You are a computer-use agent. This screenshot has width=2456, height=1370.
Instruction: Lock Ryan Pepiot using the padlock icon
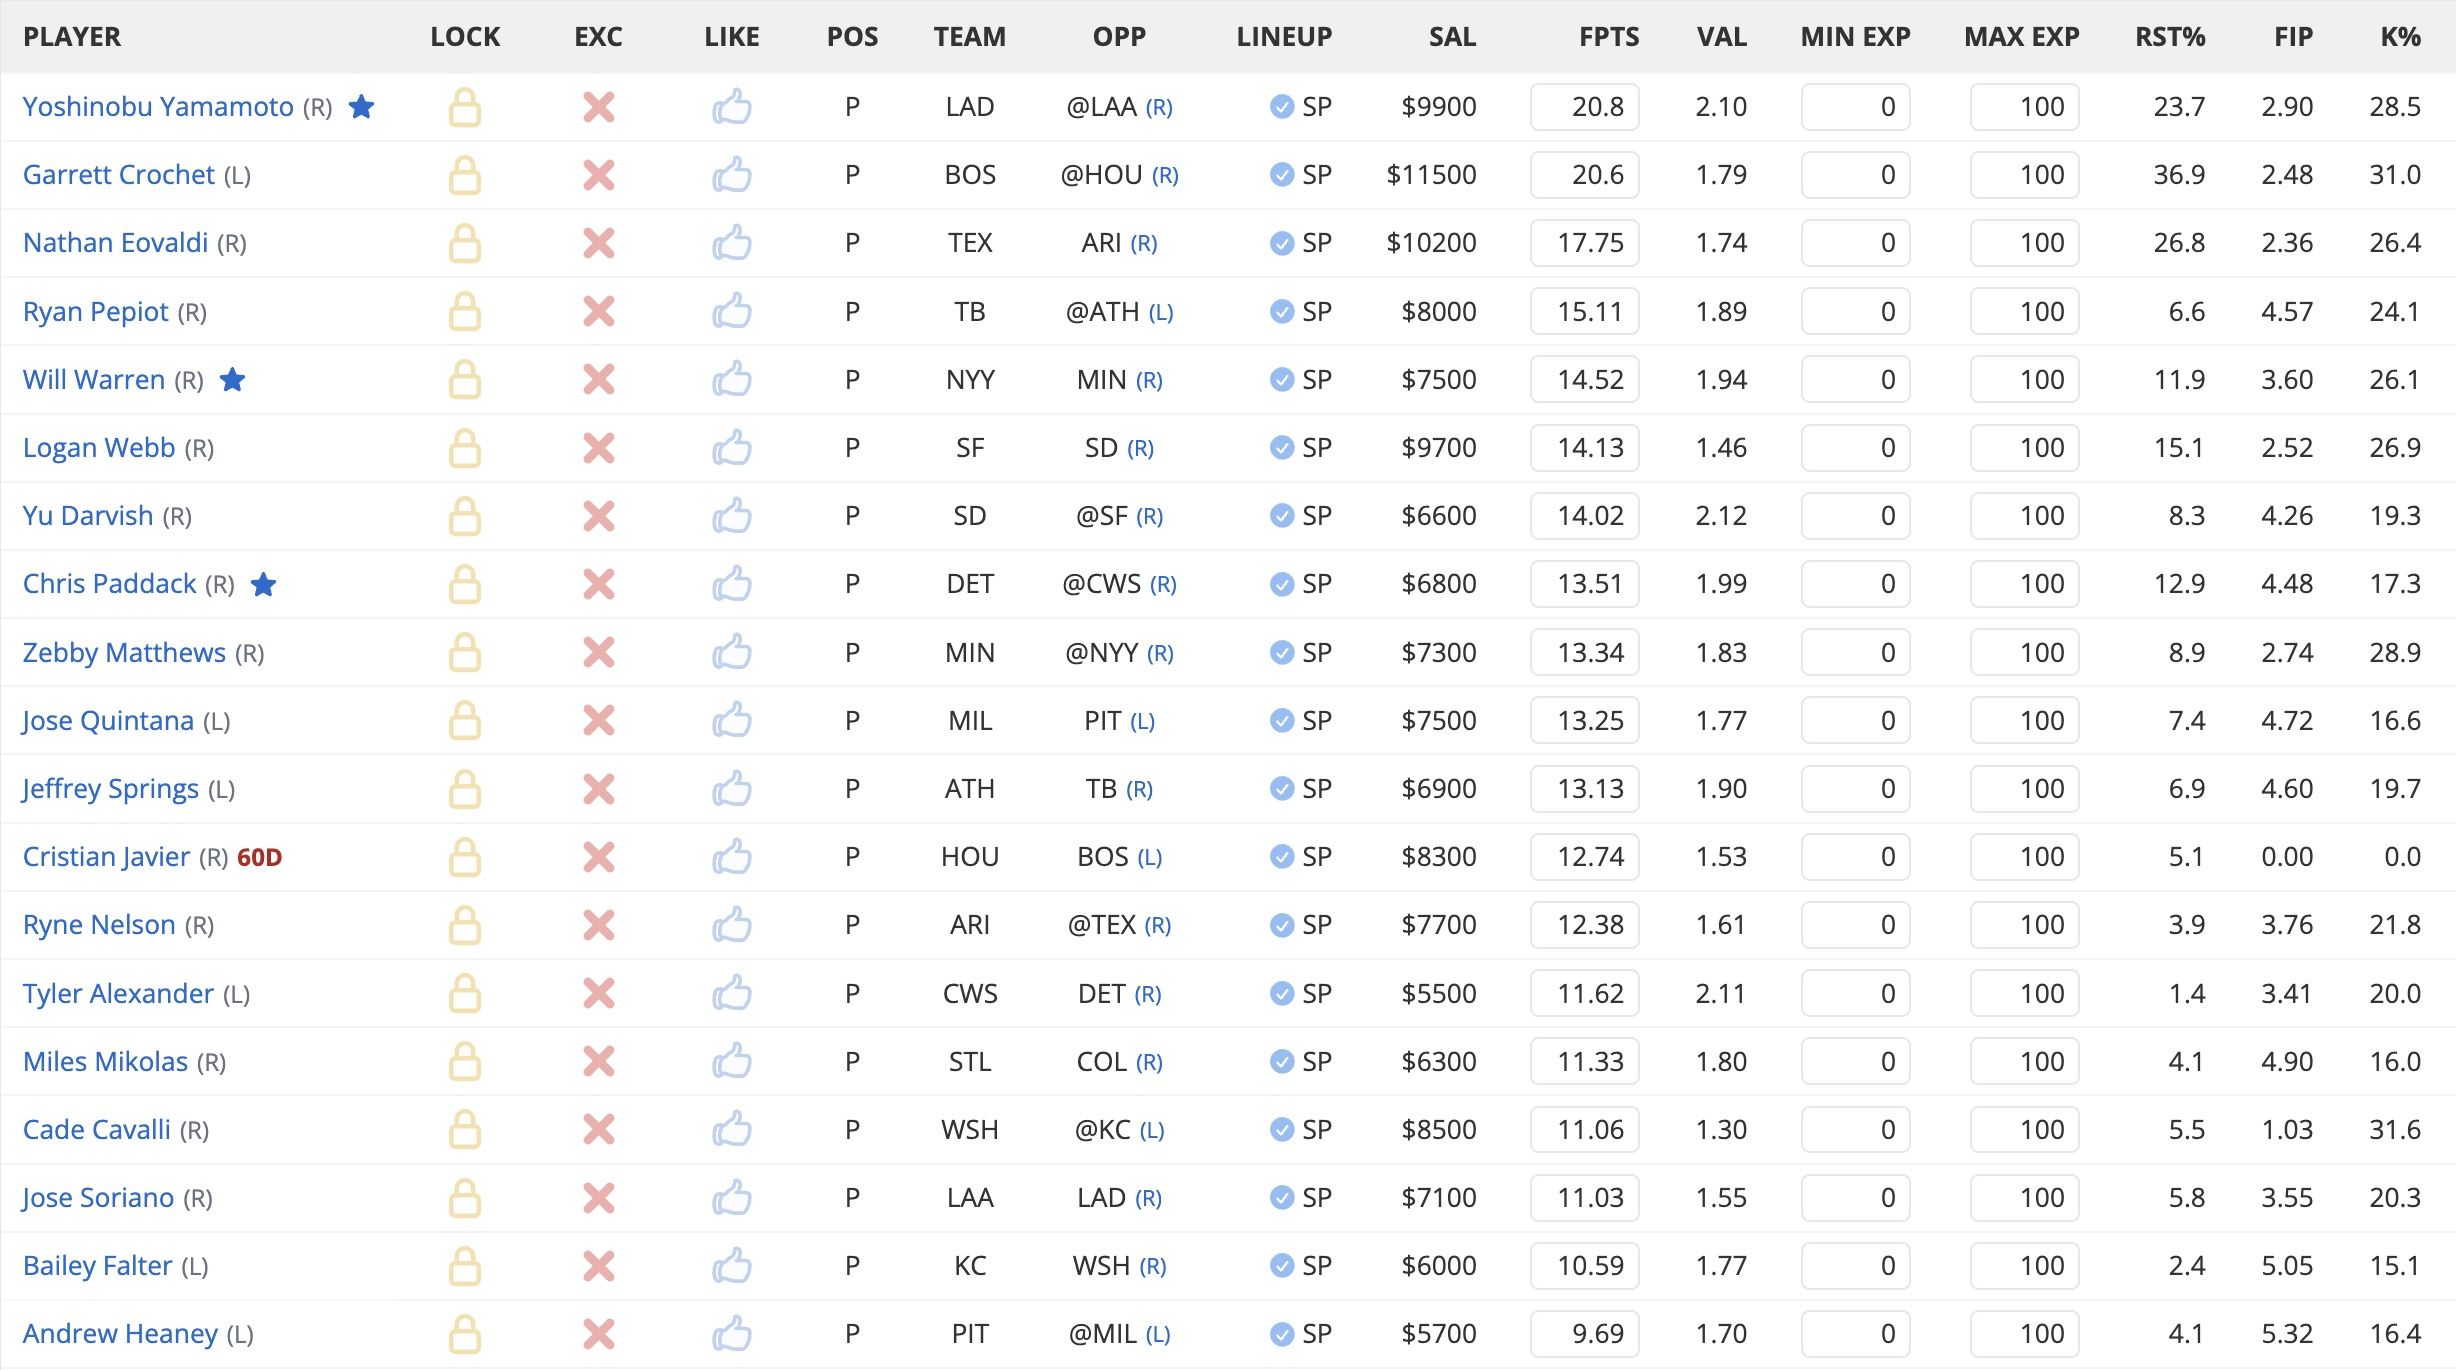click(464, 312)
